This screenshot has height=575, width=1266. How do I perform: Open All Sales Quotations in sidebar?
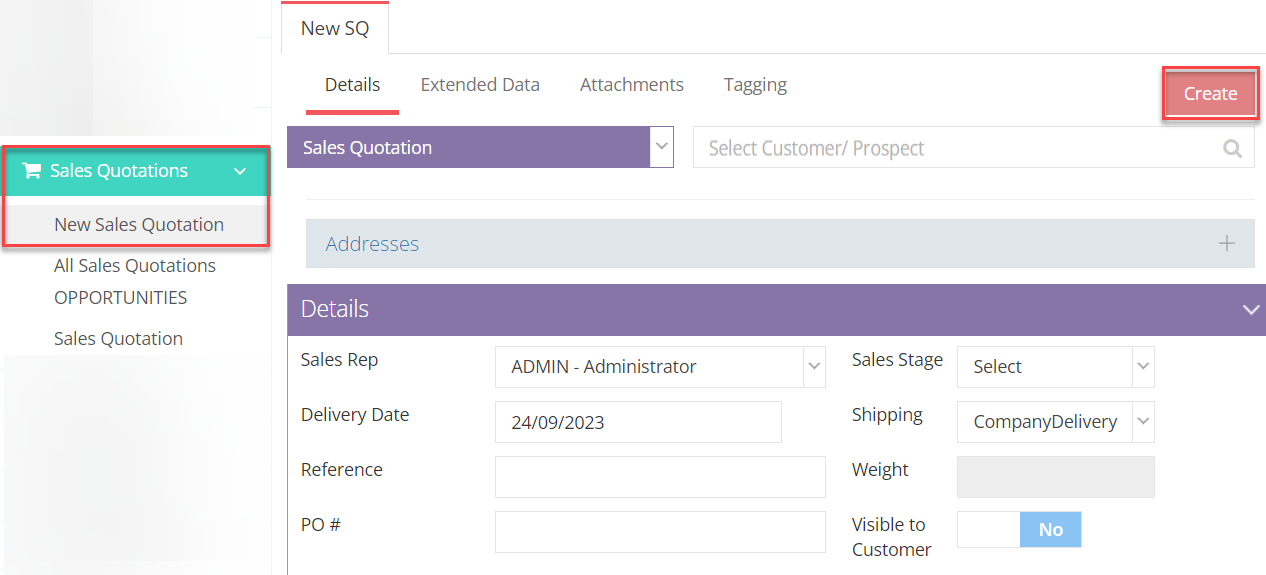[135, 266]
